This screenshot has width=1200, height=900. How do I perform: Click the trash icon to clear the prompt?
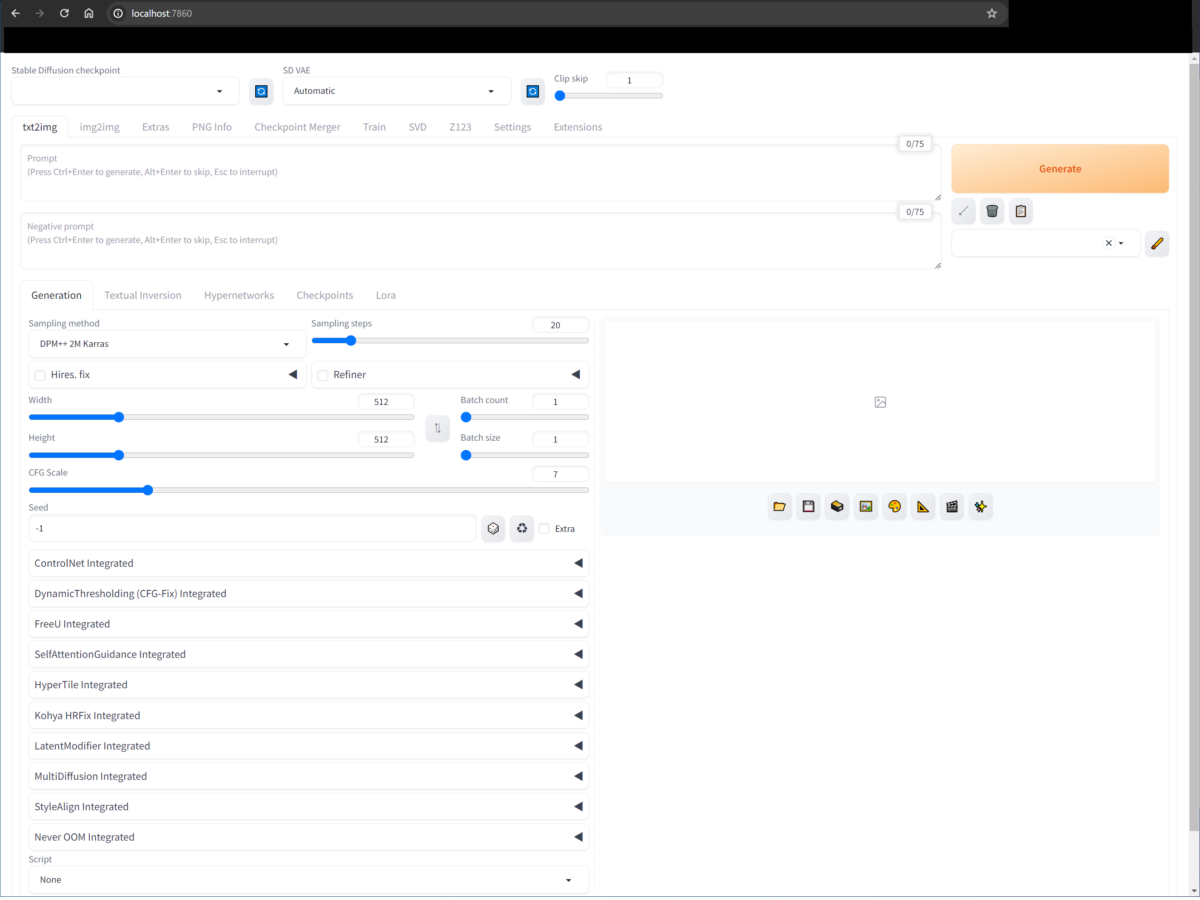(992, 211)
